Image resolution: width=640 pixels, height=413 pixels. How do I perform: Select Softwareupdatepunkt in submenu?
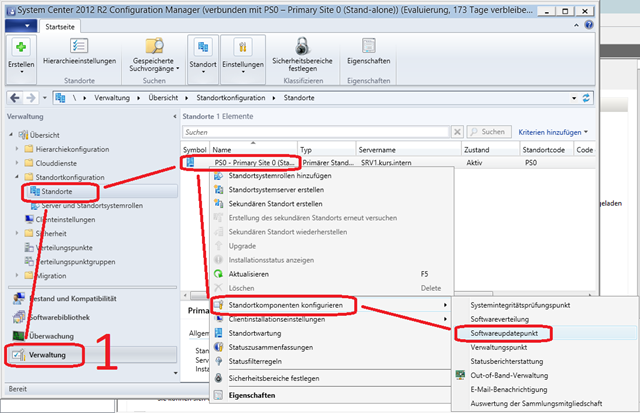545,333
